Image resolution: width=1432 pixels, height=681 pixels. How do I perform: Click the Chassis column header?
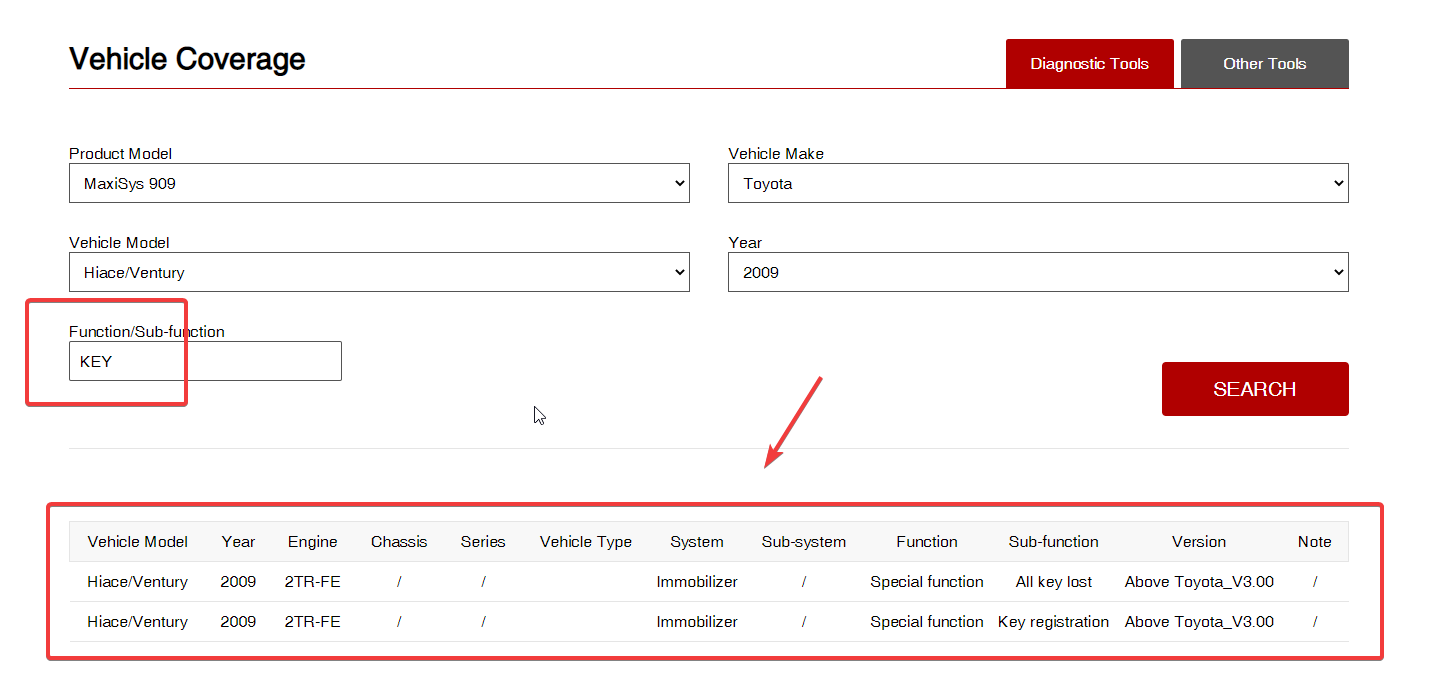(x=399, y=542)
